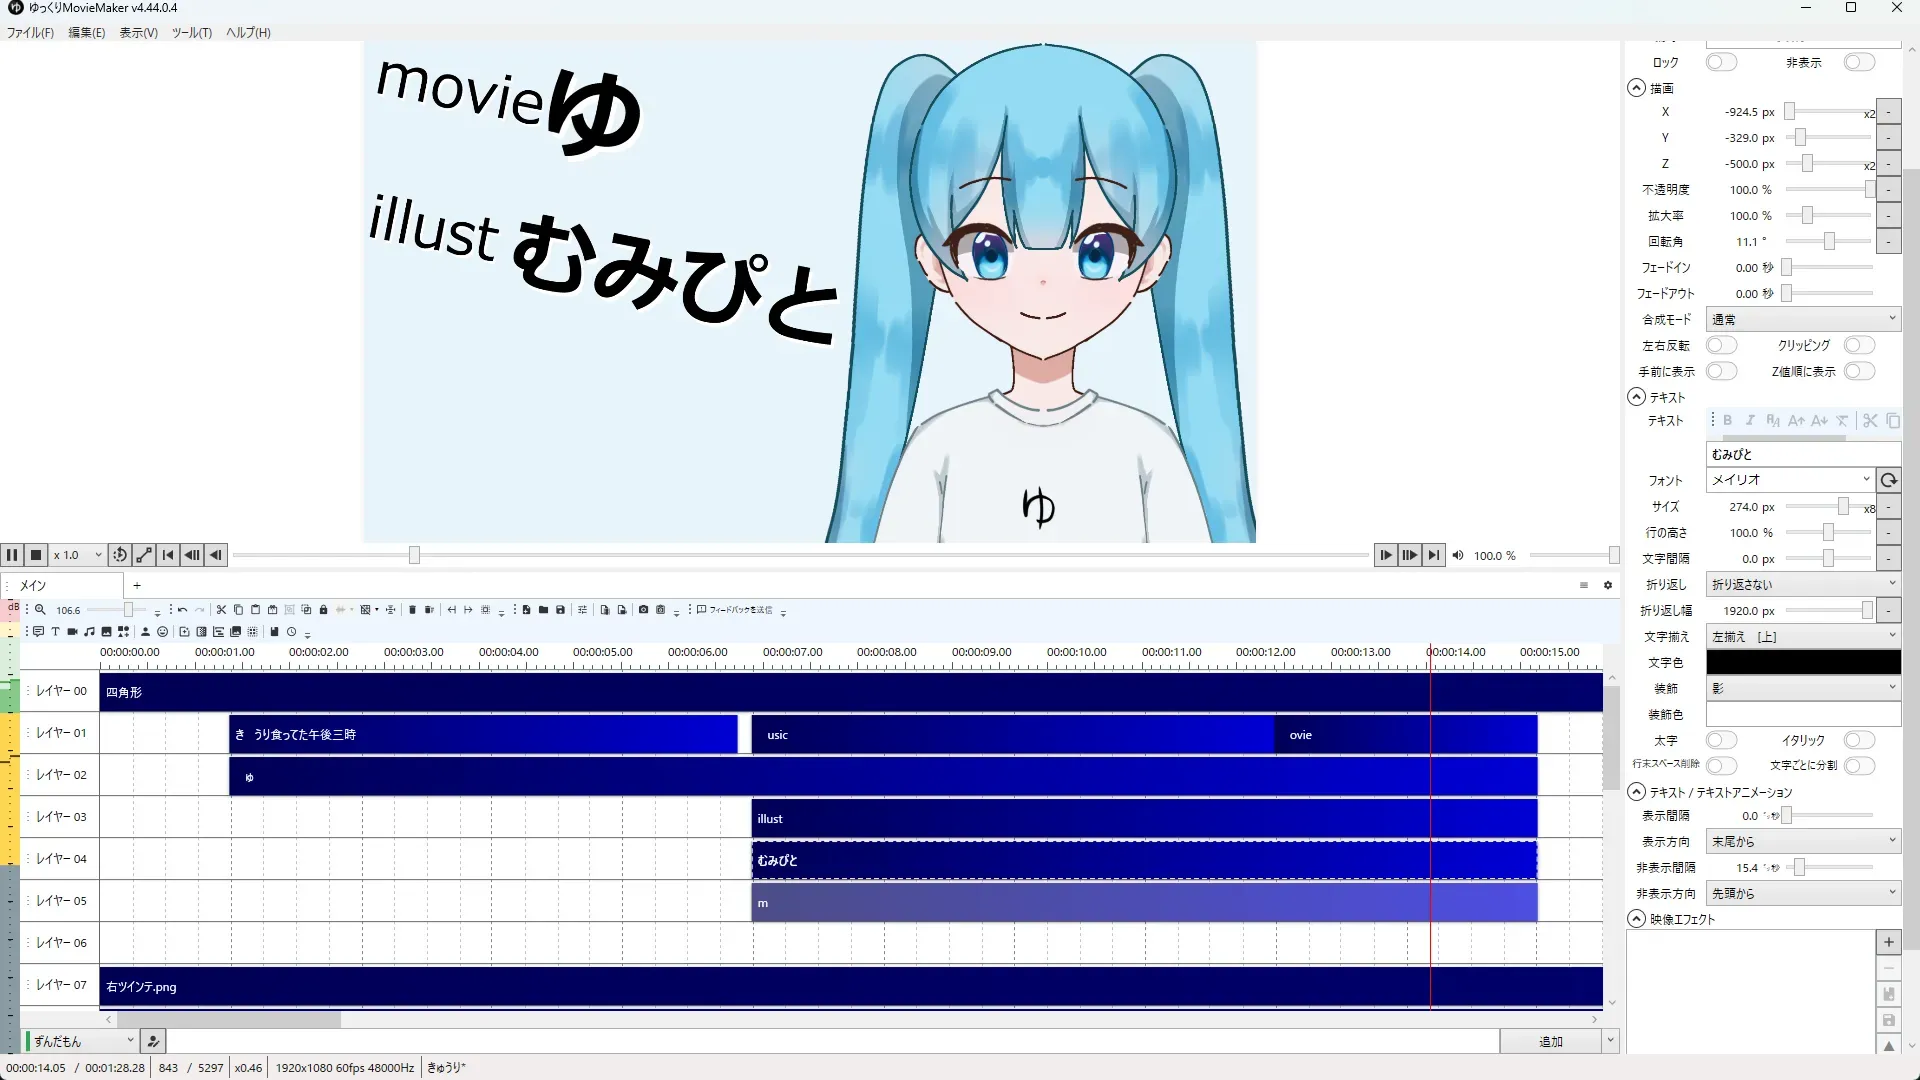Add an audio item with the music note icon
The width and height of the screenshot is (1920, 1080).
(90, 632)
